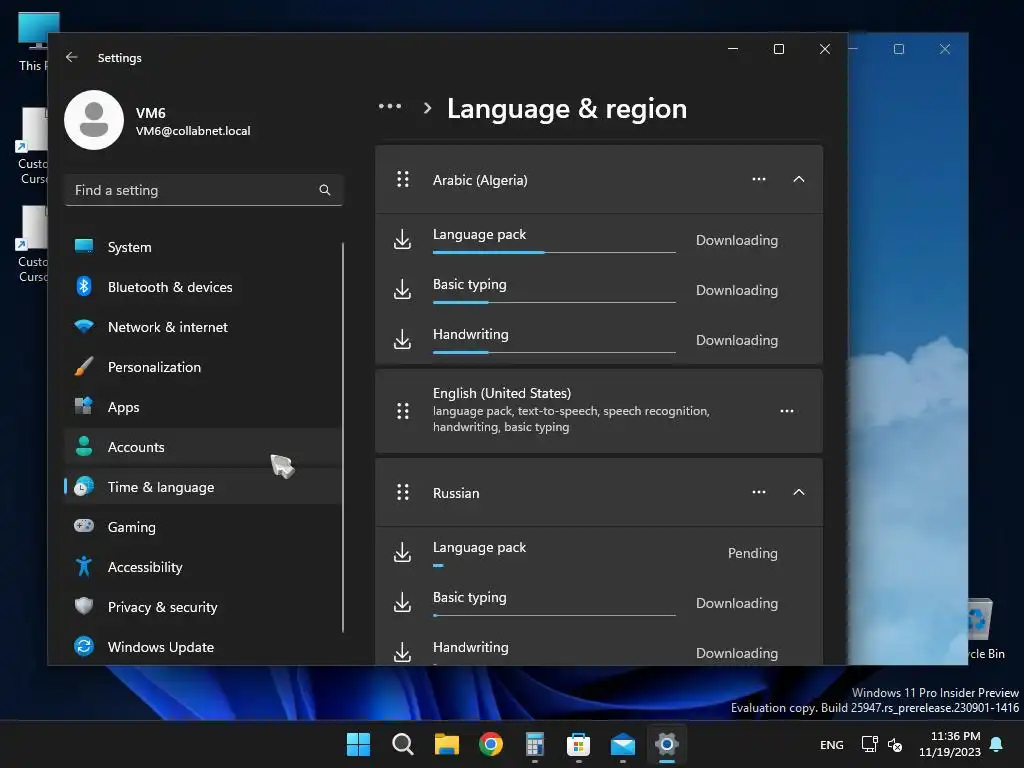The width and height of the screenshot is (1024, 768).
Task: Open Accessibility settings
Action: point(202,567)
